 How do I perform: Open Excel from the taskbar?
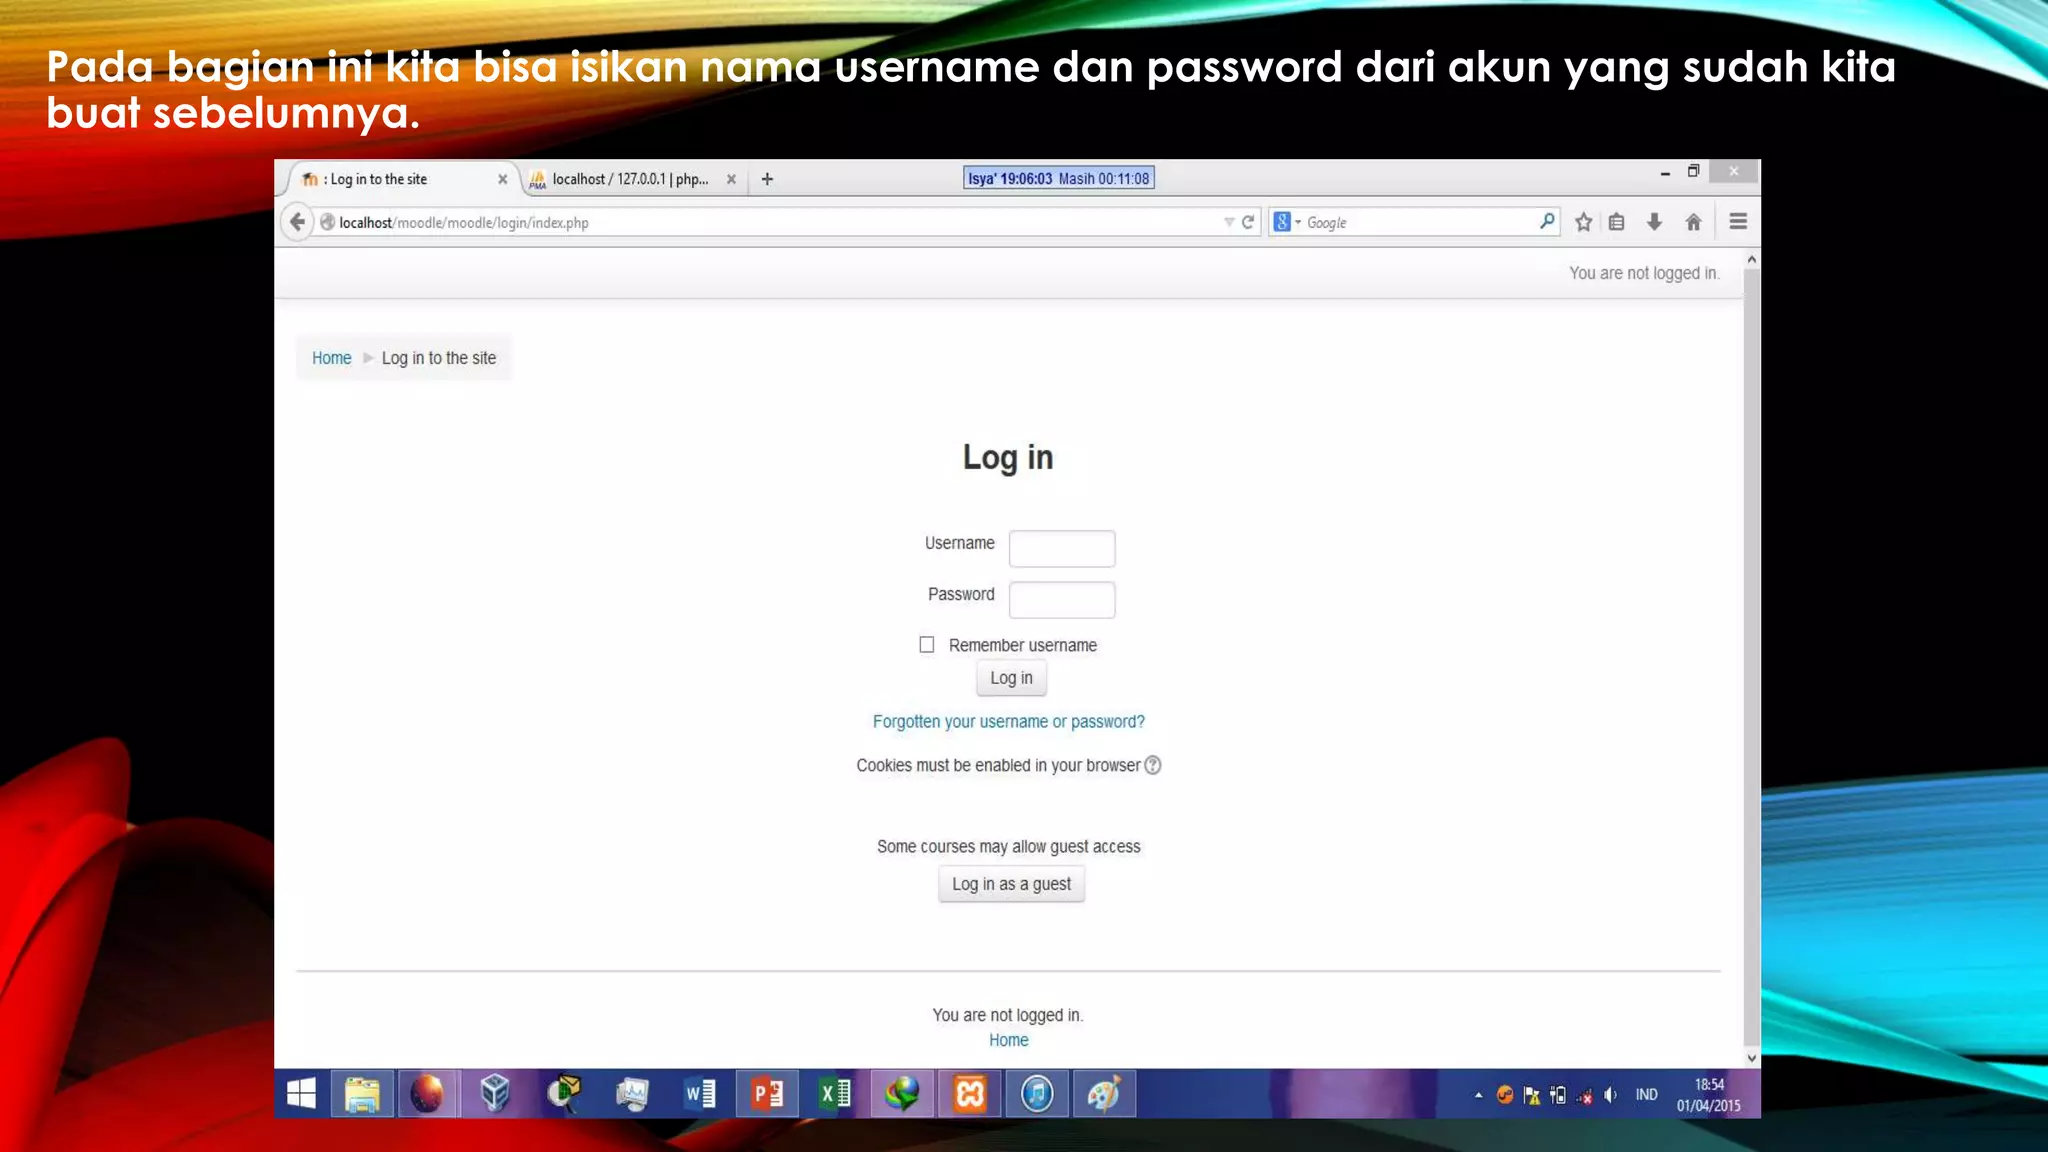click(x=834, y=1093)
